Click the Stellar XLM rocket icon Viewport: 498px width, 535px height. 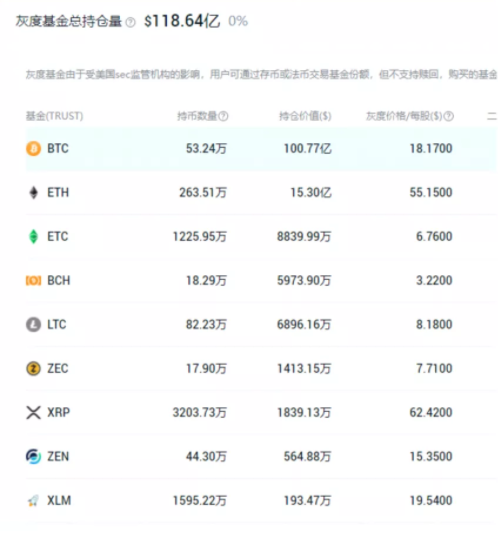pyautogui.click(x=33, y=501)
